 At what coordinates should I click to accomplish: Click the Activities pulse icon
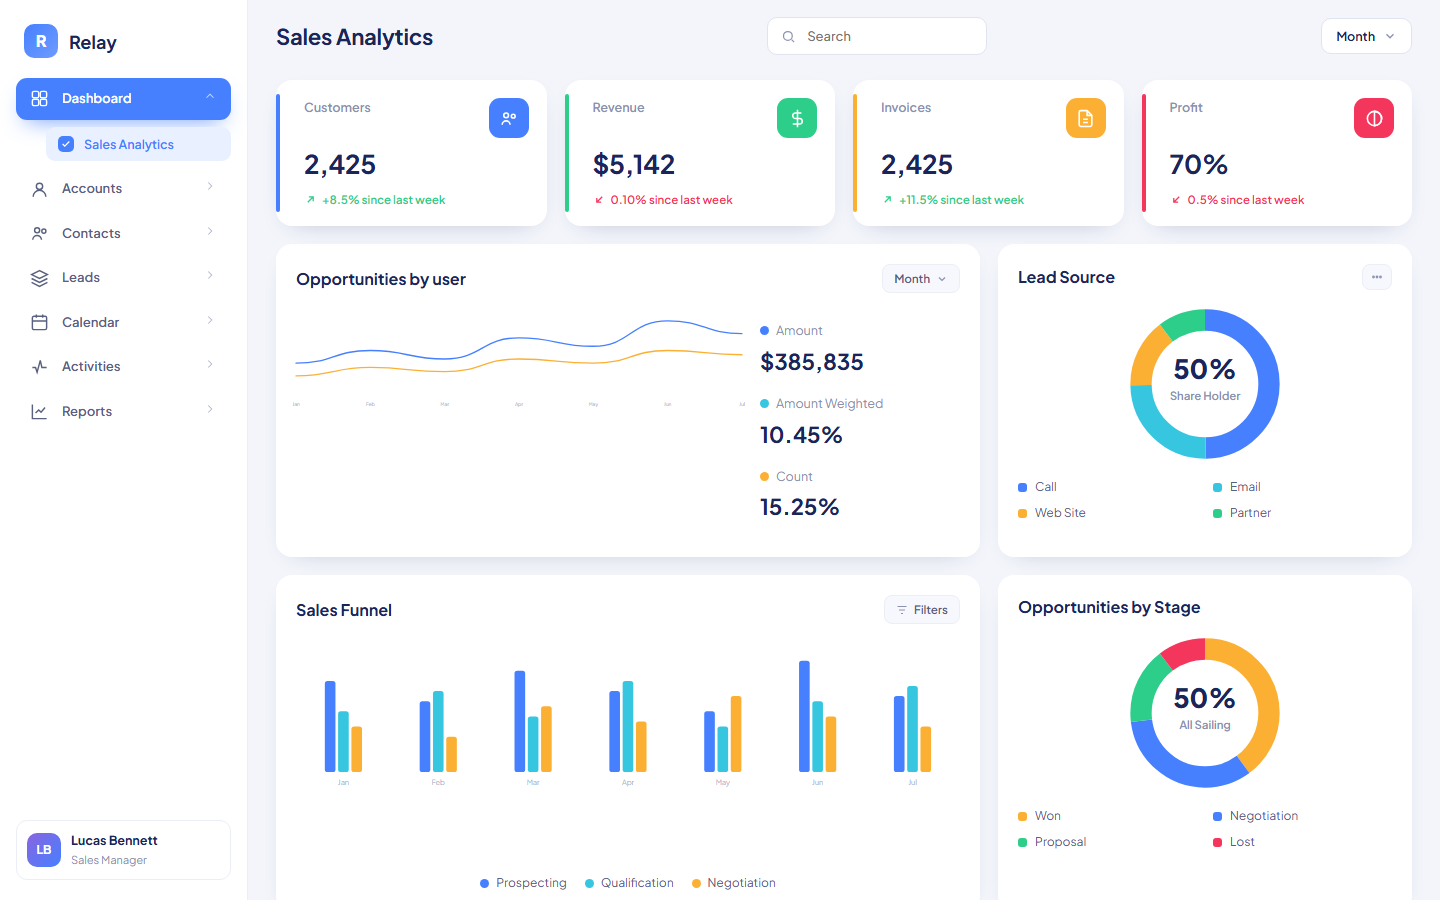pyautogui.click(x=40, y=367)
